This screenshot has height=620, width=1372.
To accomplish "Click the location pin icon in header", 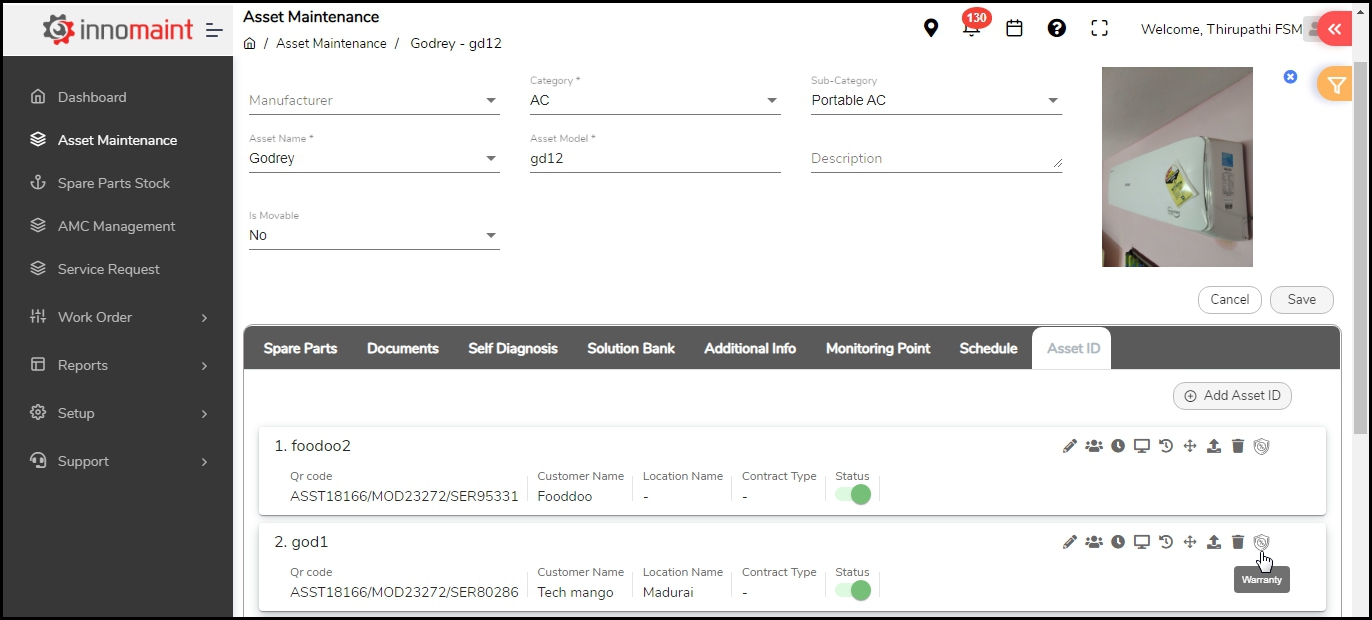I will tap(931, 28).
